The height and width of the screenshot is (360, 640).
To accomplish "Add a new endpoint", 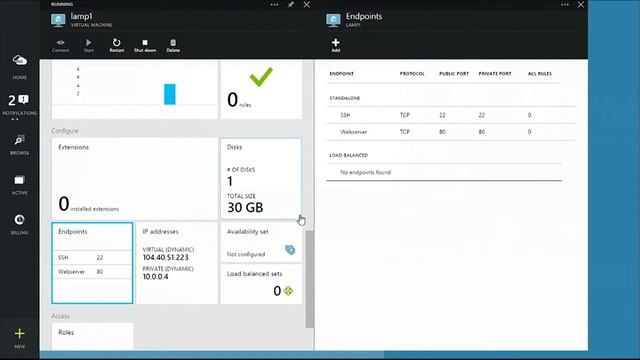I will pyautogui.click(x=336, y=45).
